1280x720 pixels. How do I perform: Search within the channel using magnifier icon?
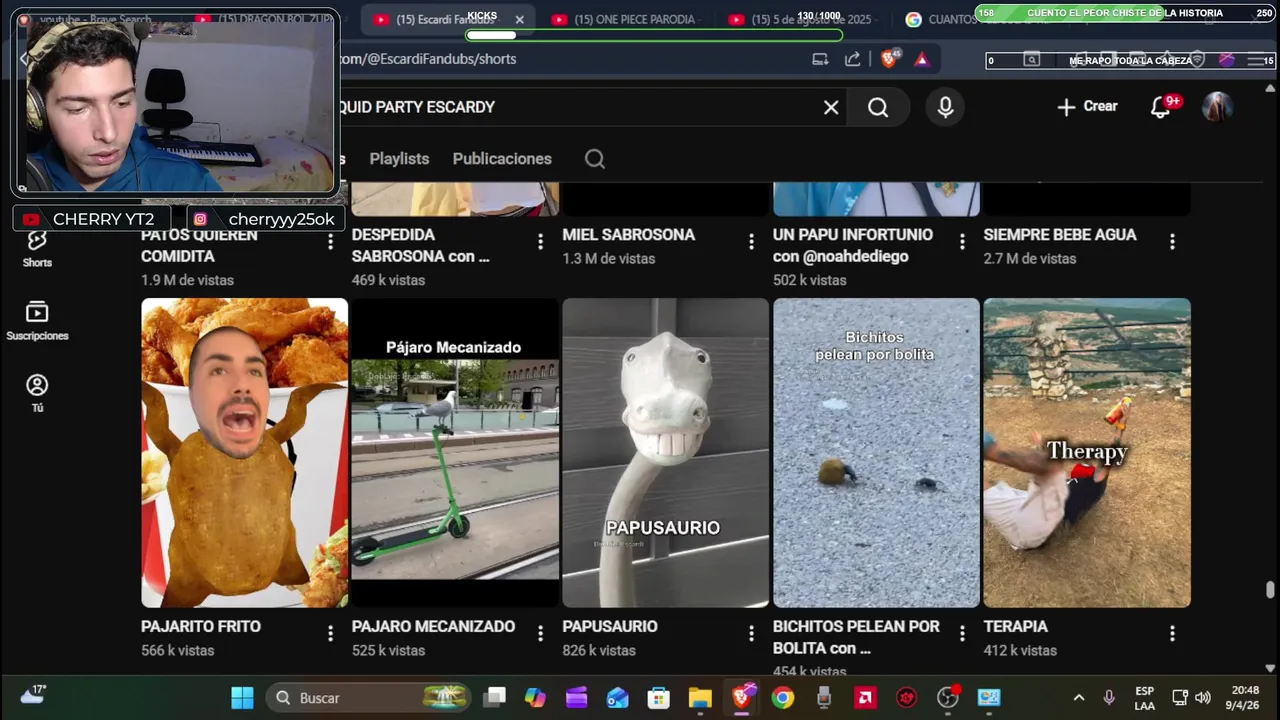[x=595, y=159]
